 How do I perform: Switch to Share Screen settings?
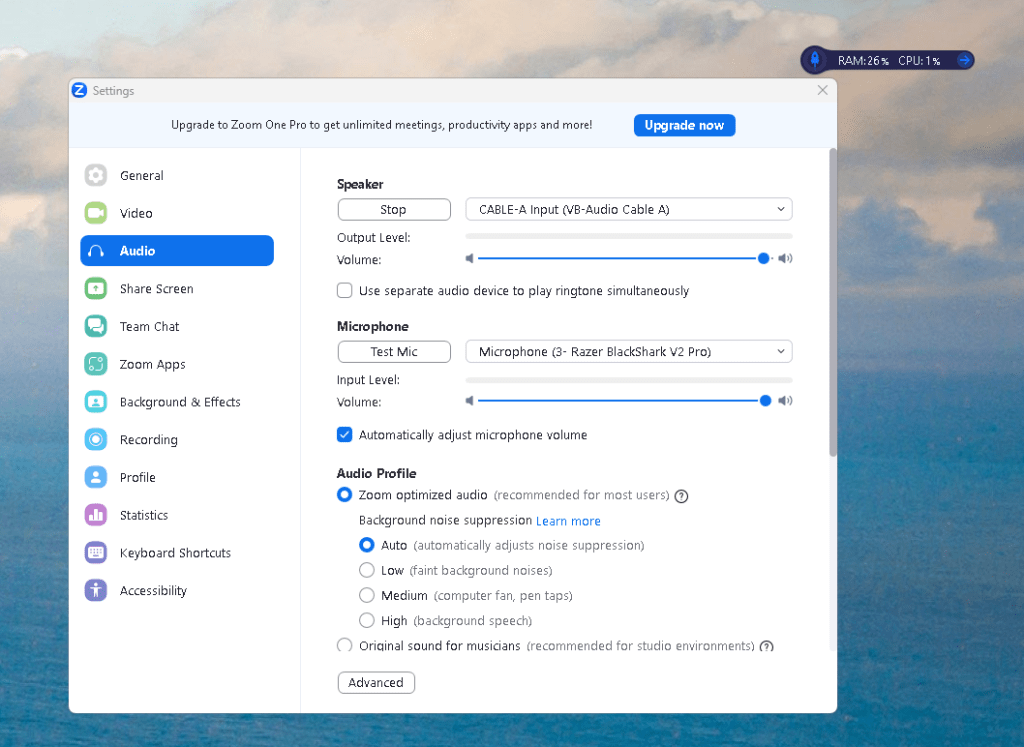point(177,289)
